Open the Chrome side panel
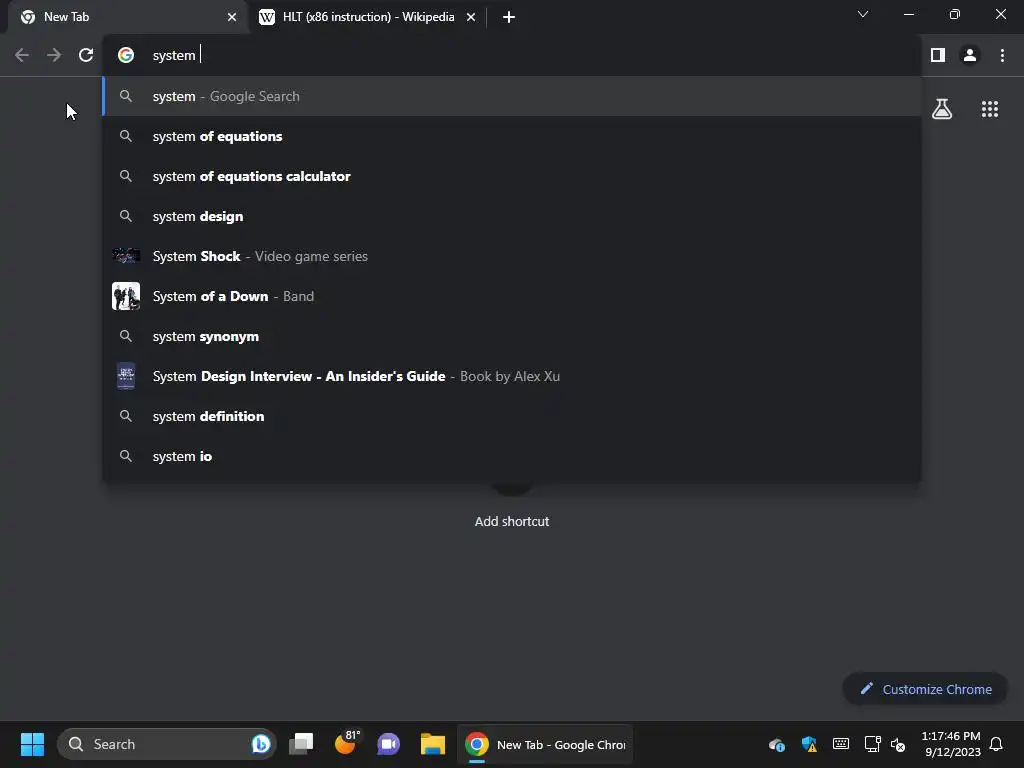Screen dimensions: 1024x768 point(938,56)
